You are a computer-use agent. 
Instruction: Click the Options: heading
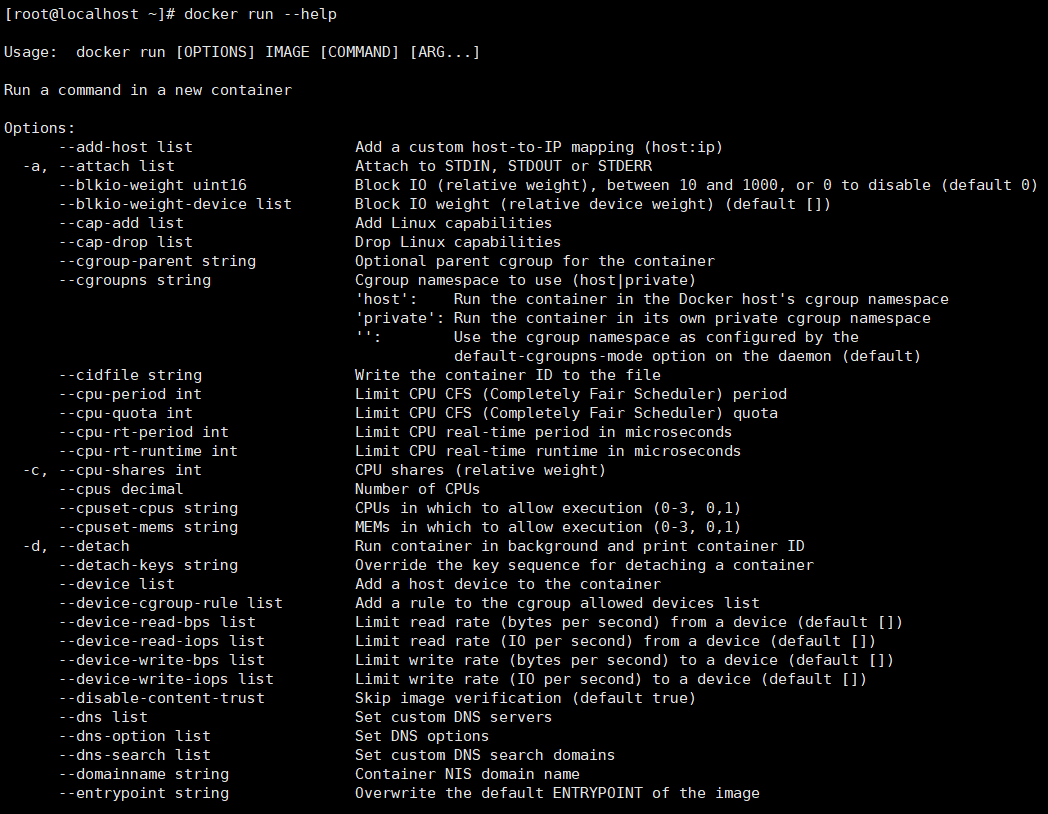click(39, 128)
